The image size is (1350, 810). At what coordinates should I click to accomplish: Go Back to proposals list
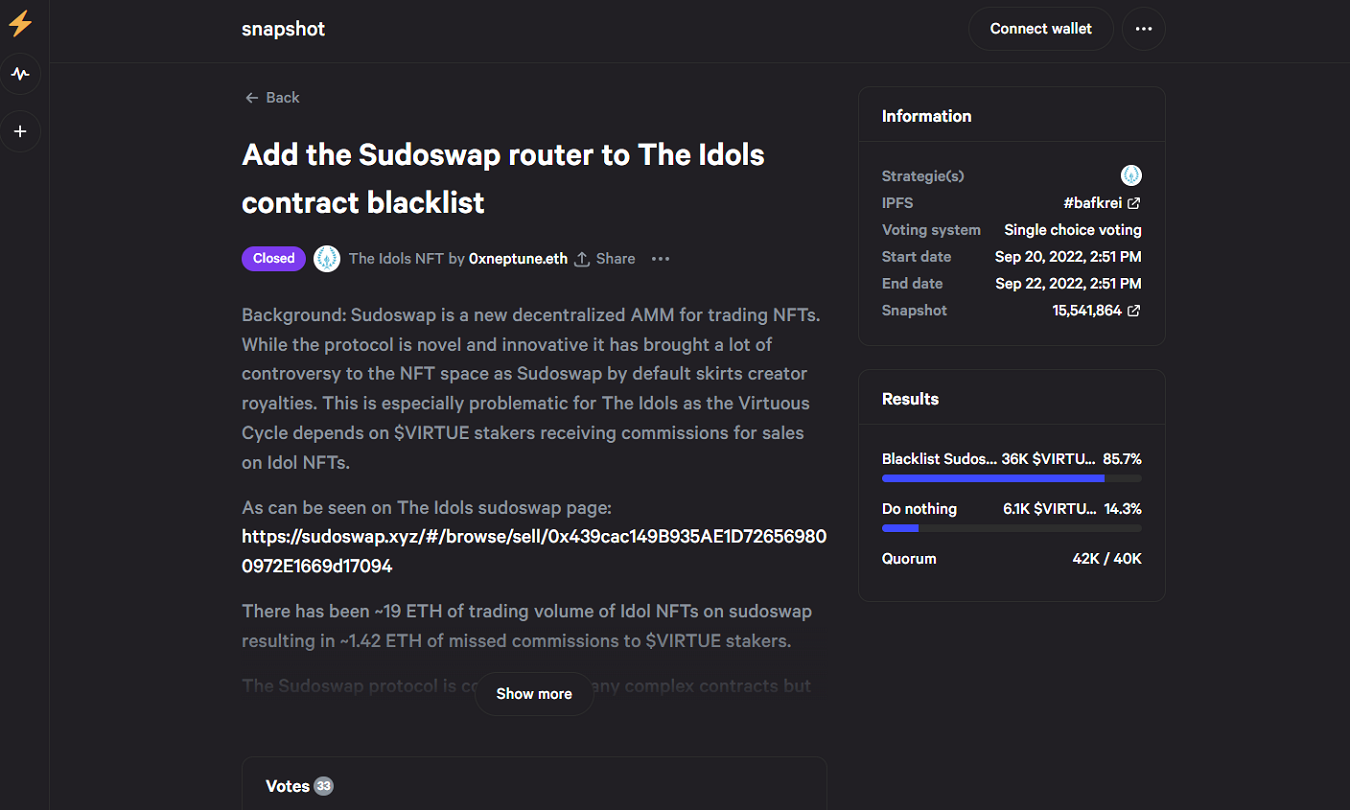click(272, 98)
